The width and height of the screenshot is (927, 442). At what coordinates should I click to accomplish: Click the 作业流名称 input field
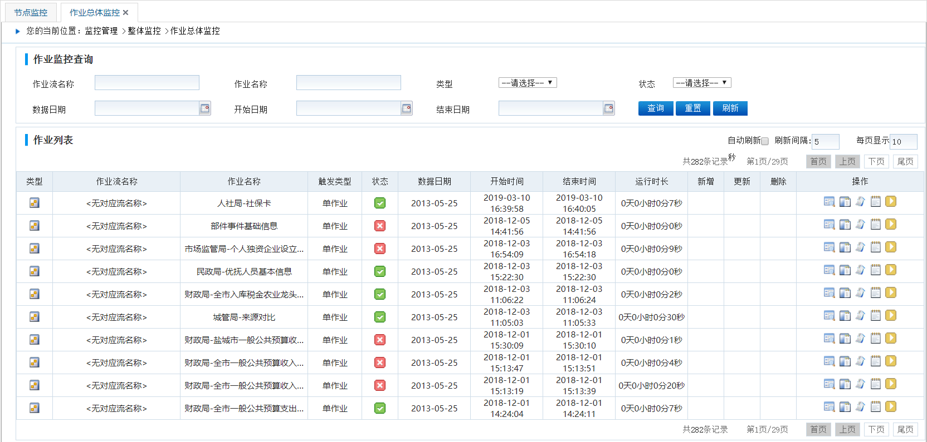point(147,83)
